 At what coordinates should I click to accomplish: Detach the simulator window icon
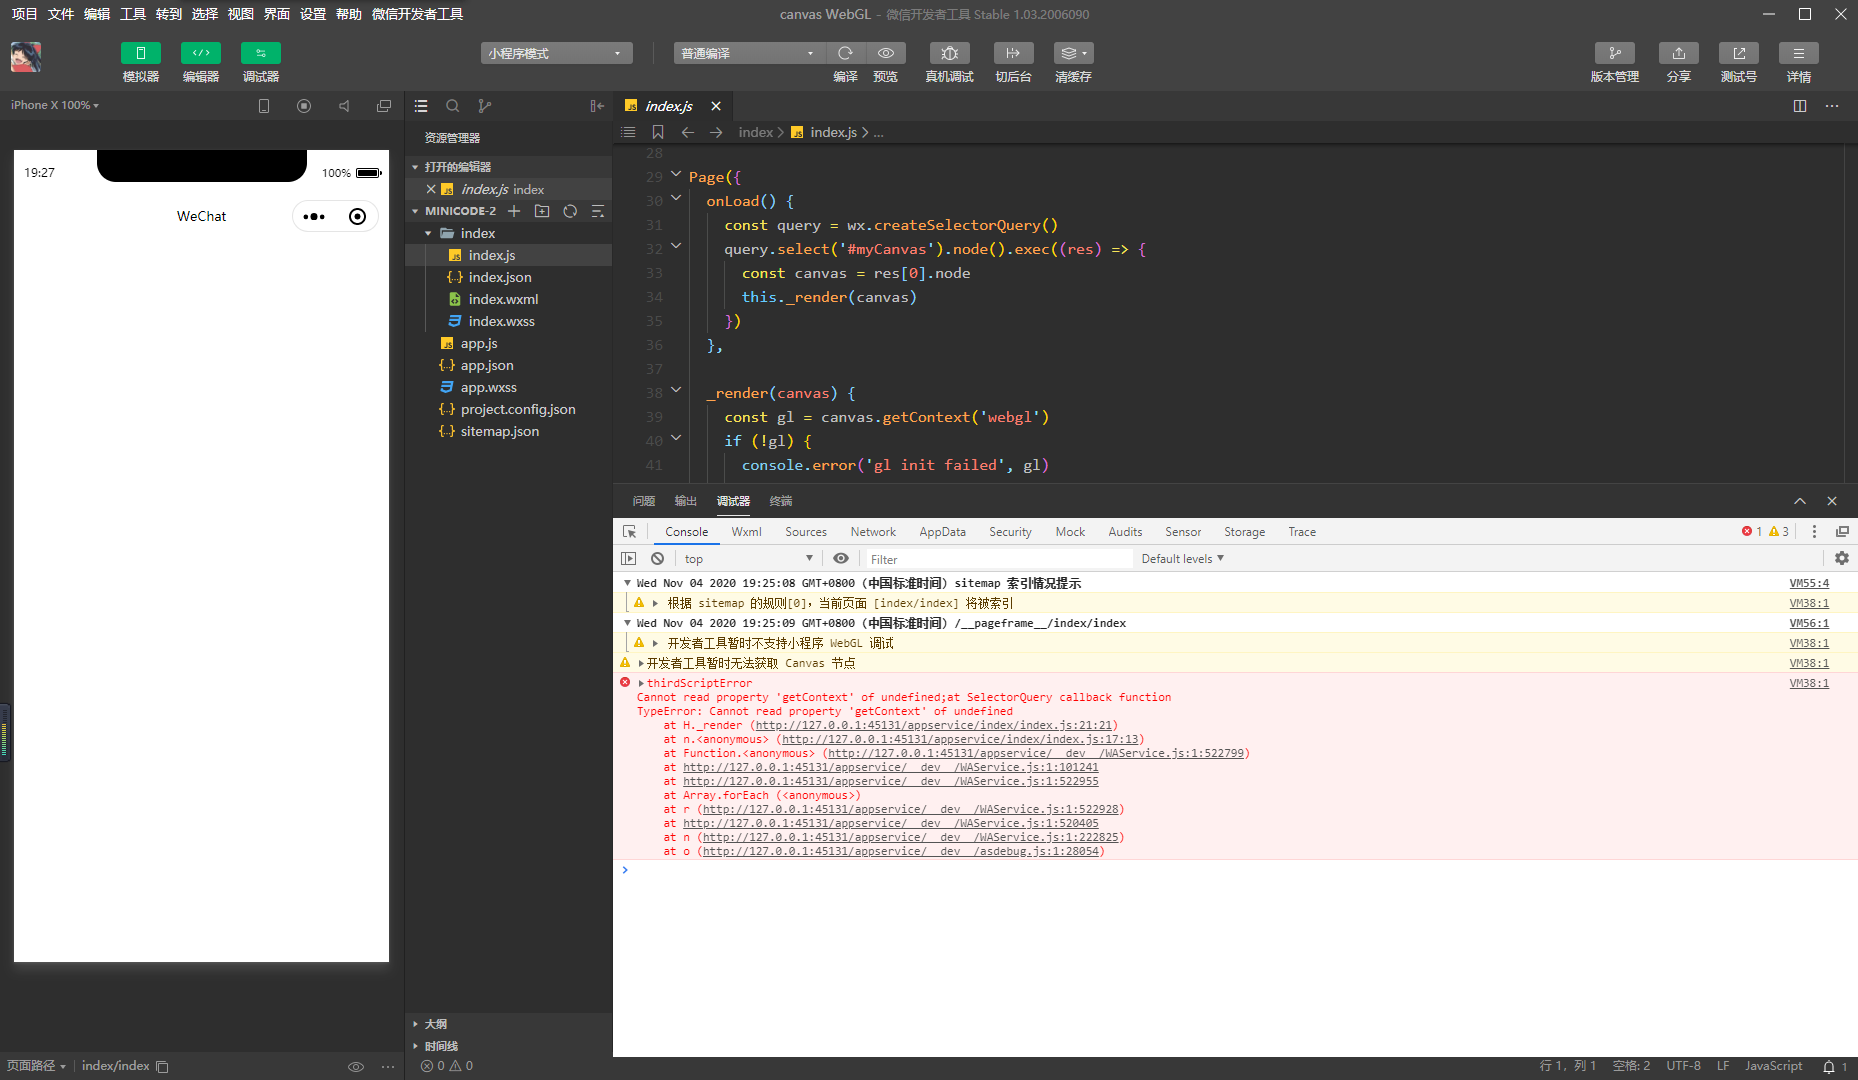coord(384,106)
